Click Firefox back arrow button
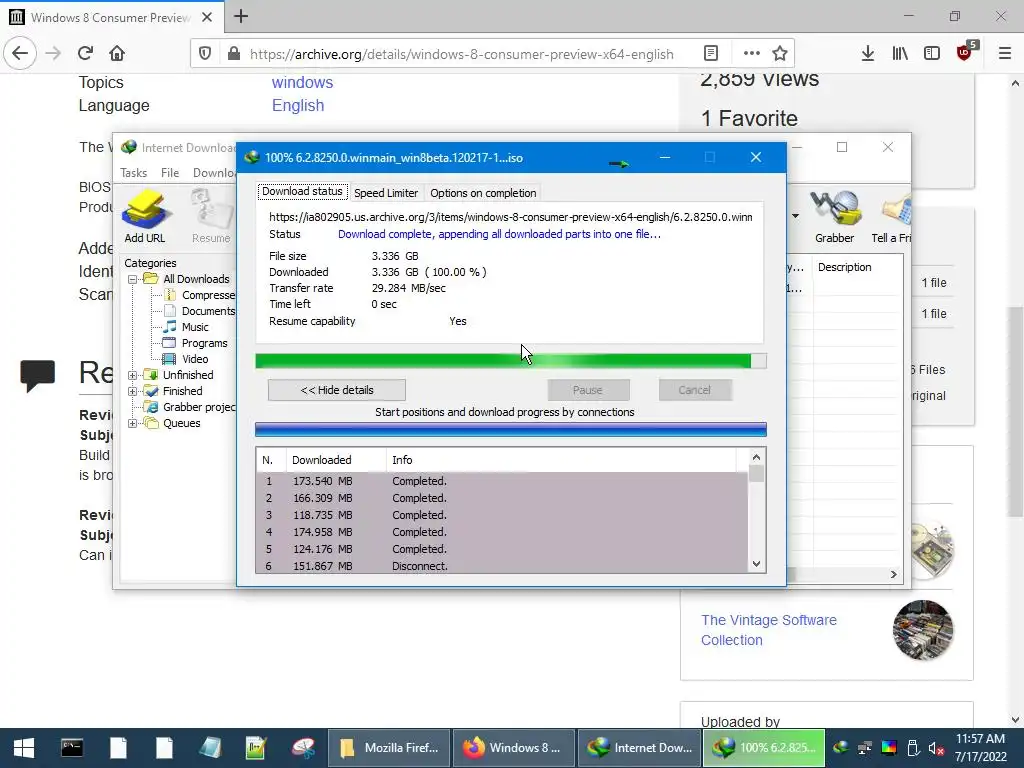The height and width of the screenshot is (768, 1024). tap(20, 53)
